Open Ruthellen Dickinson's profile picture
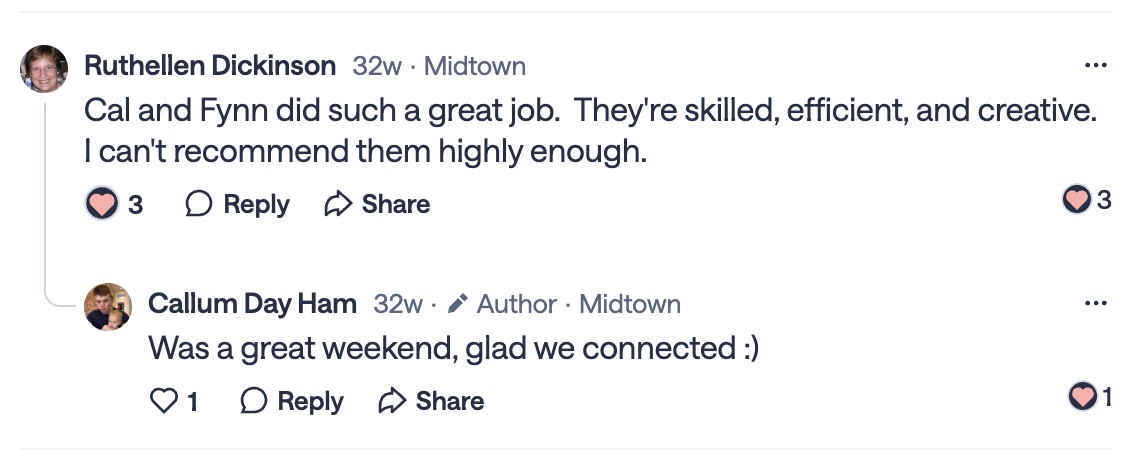 click(44, 69)
